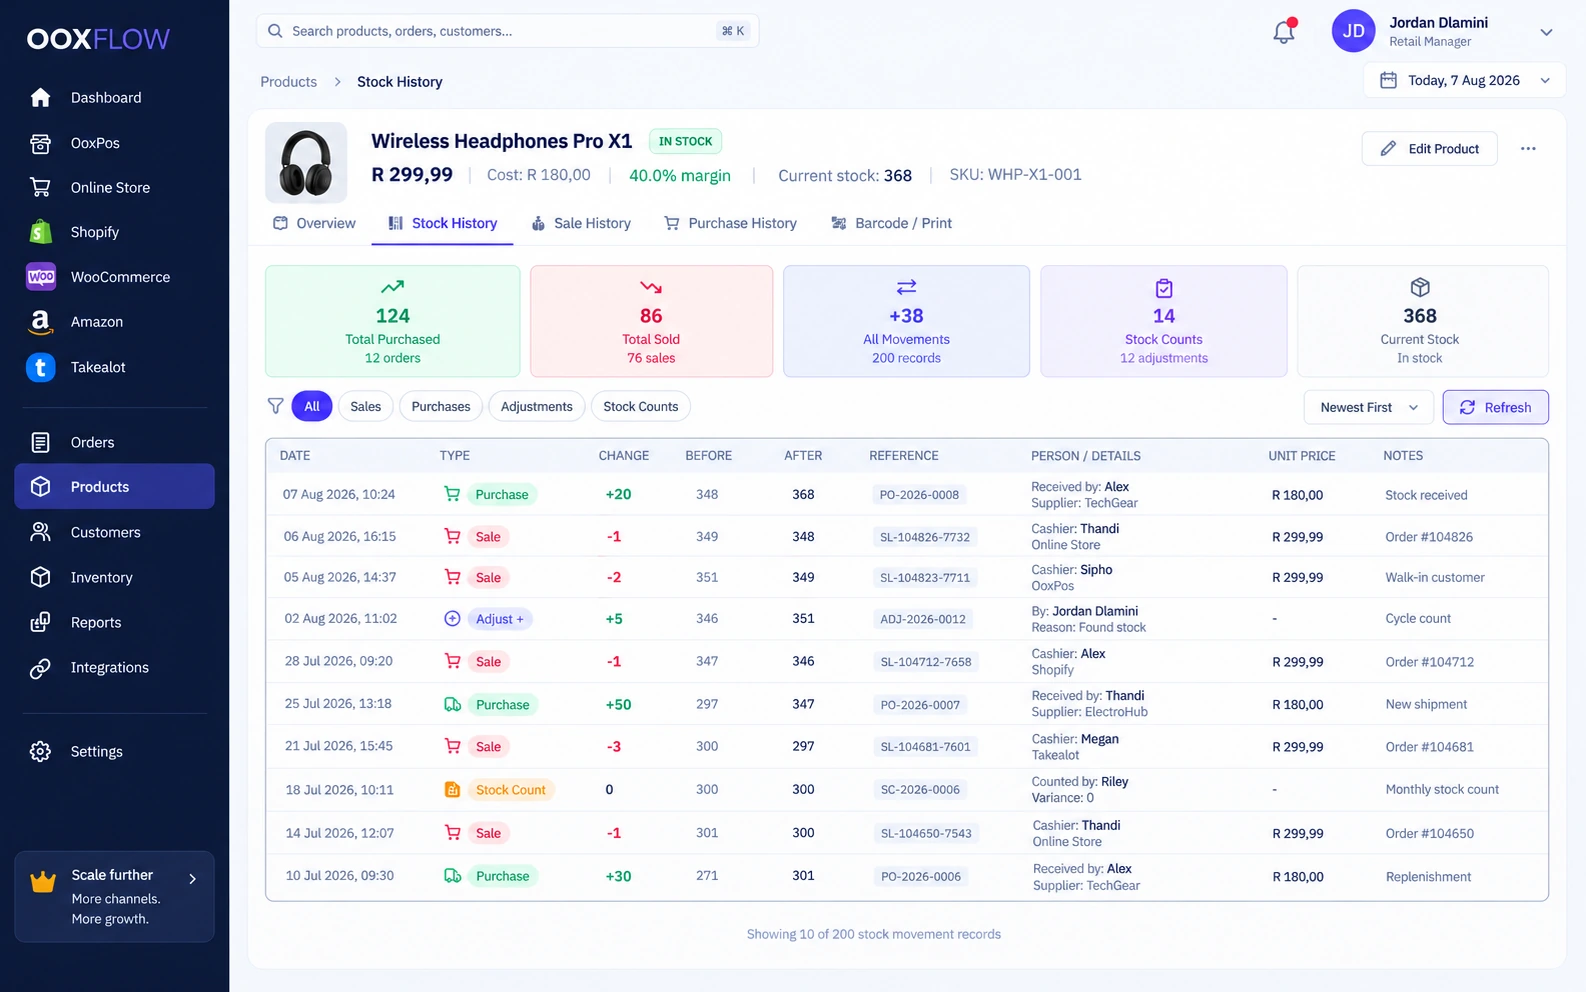This screenshot has height=992, width=1586.
Task: Open the WooCommerce channel icon
Action: pos(41,277)
